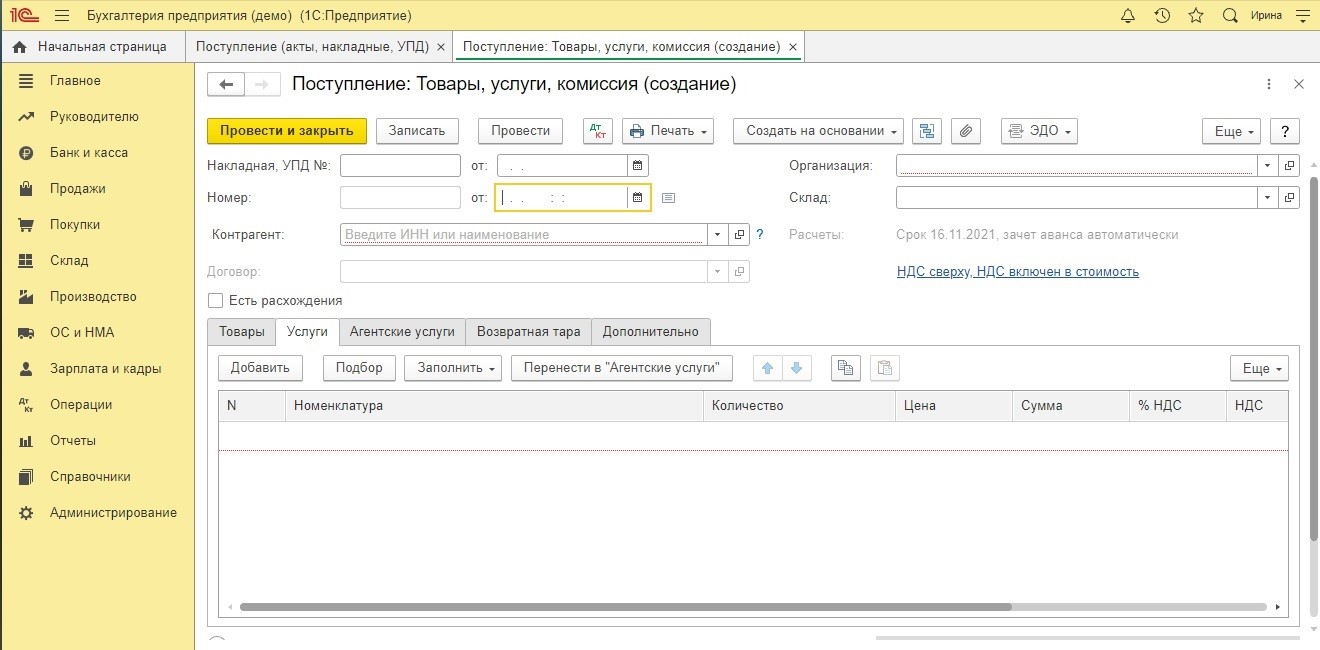Expand the Организация dropdown list
The image size is (1320, 650).
coord(1268,166)
